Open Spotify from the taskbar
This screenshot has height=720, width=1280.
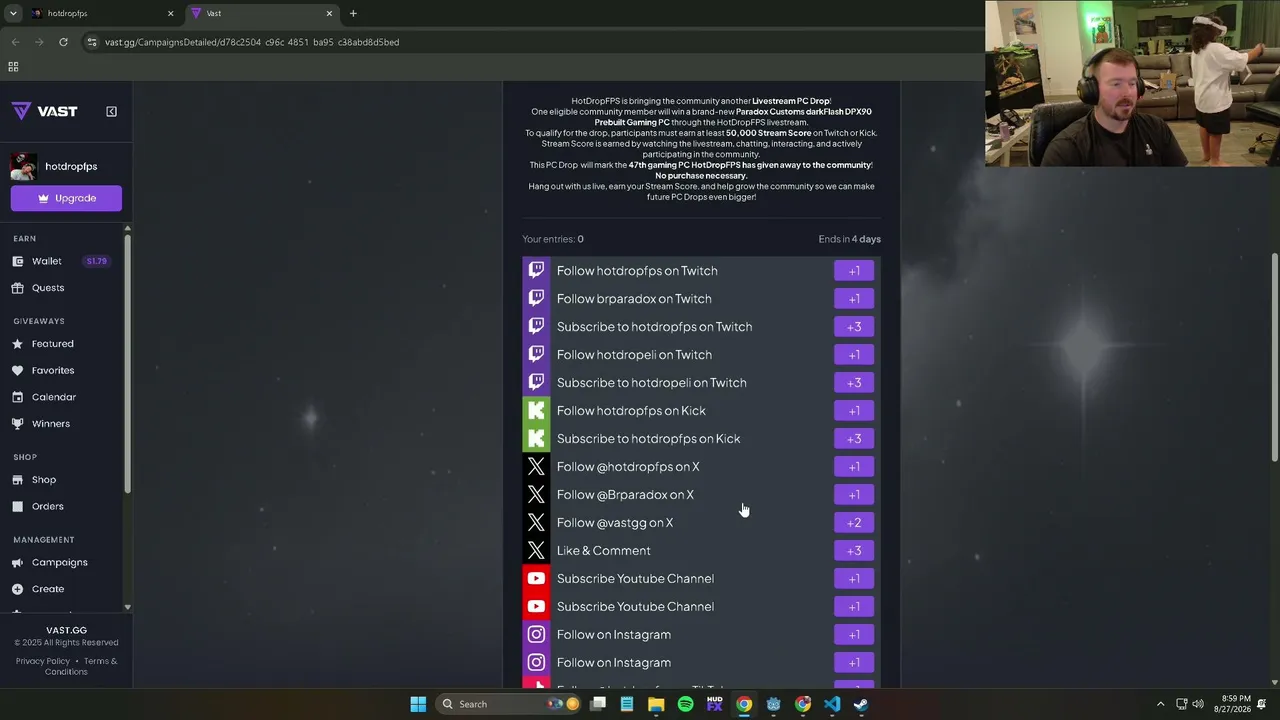point(685,704)
